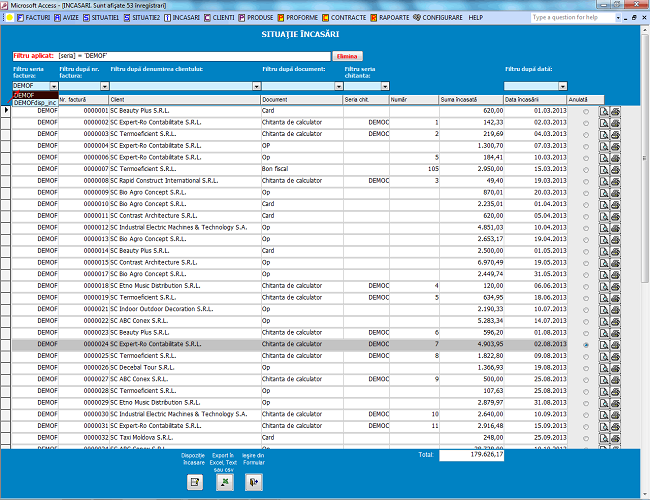Expand the Filtru dupa data dropdown
Viewport: 650px width, 500px height.
coord(563,86)
